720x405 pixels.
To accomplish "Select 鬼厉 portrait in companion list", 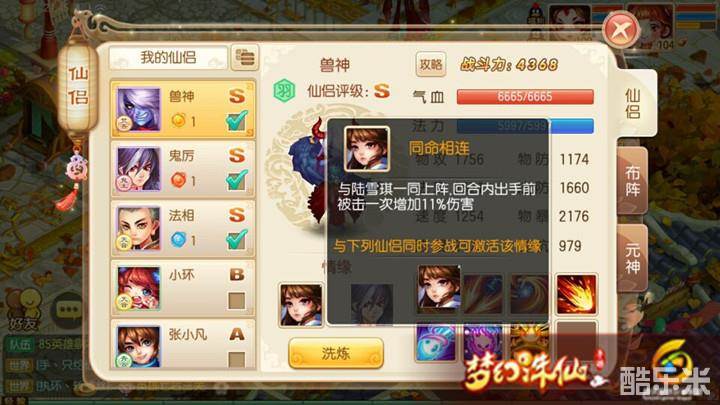I will point(138,169).
